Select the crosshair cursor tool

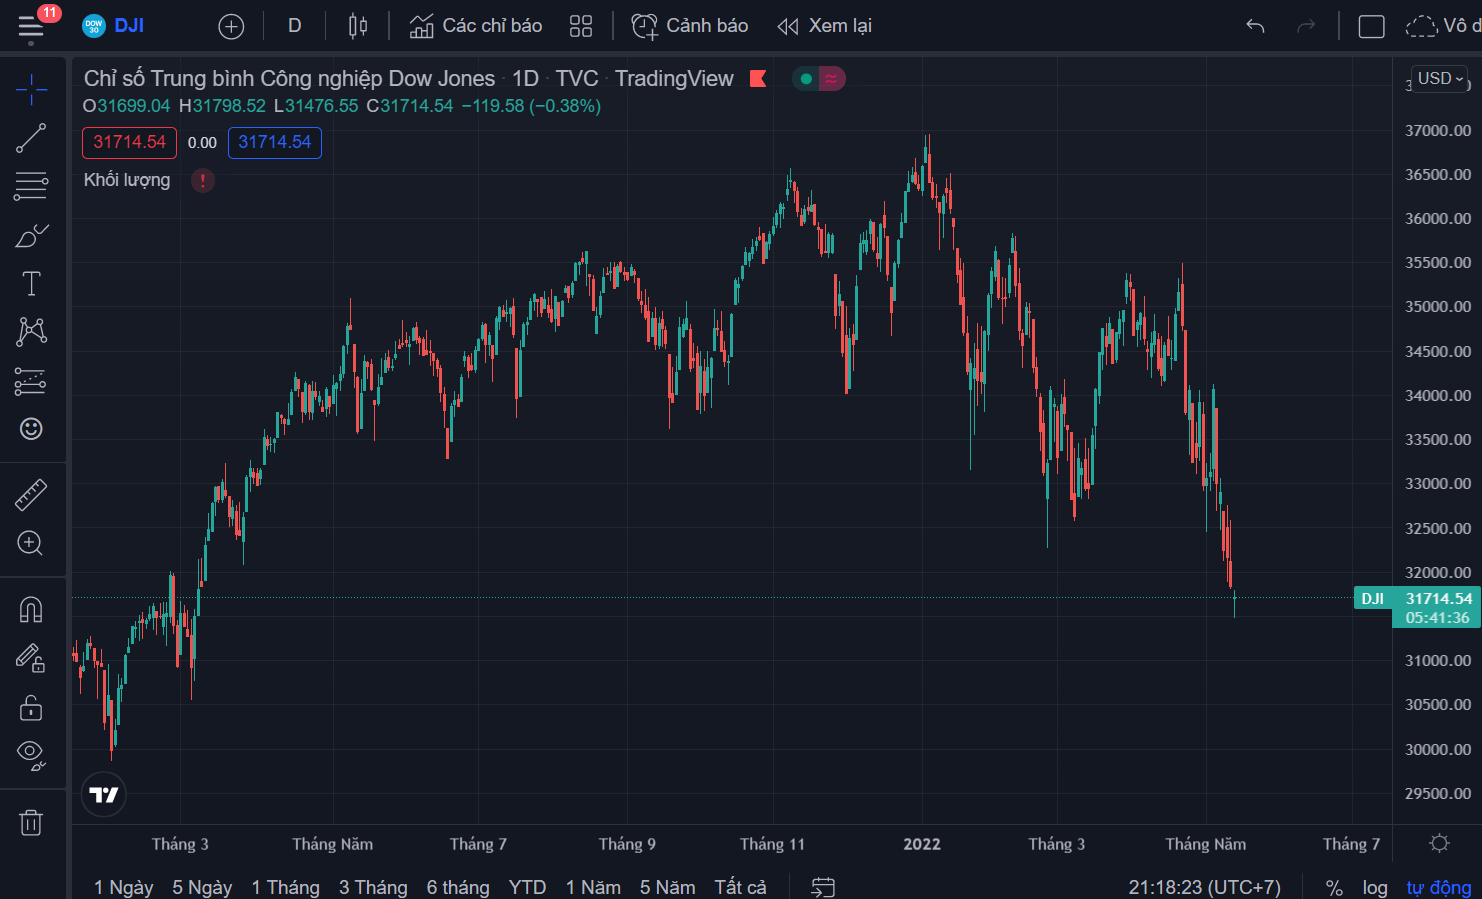coord(31,89)
